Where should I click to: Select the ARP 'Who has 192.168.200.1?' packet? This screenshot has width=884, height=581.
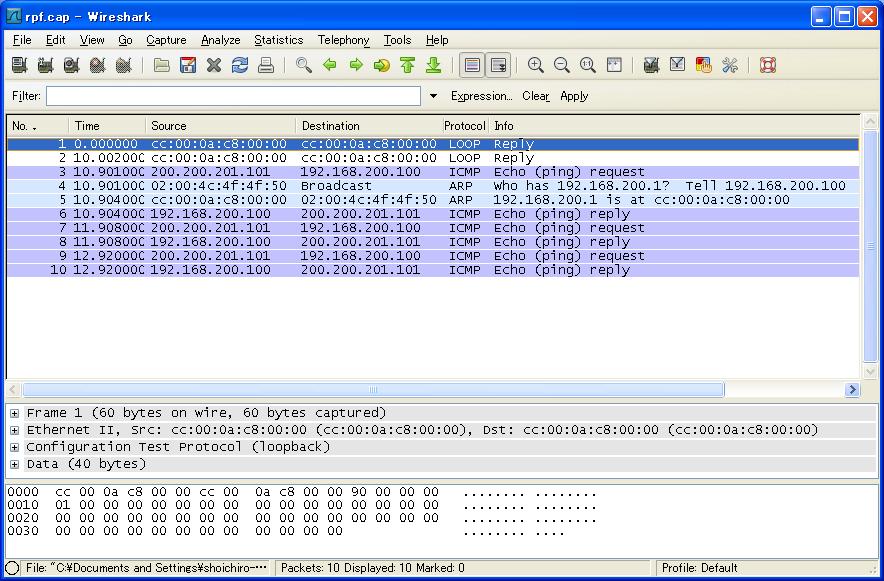433,186
